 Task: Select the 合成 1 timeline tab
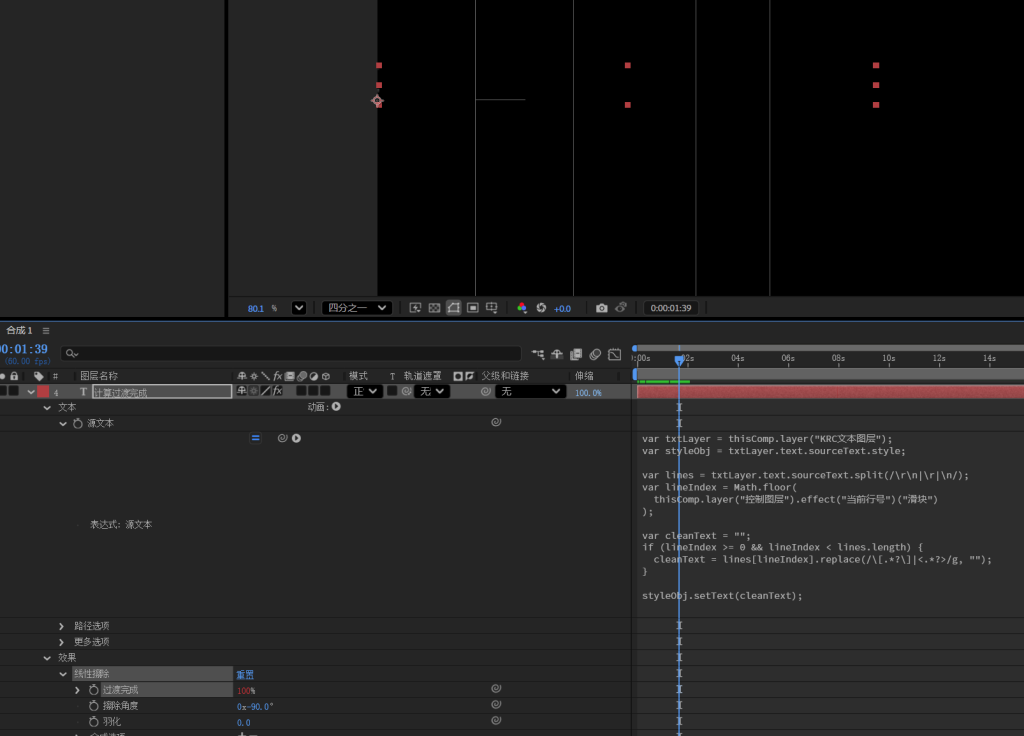pyautogui.click(x=18, y=331)
